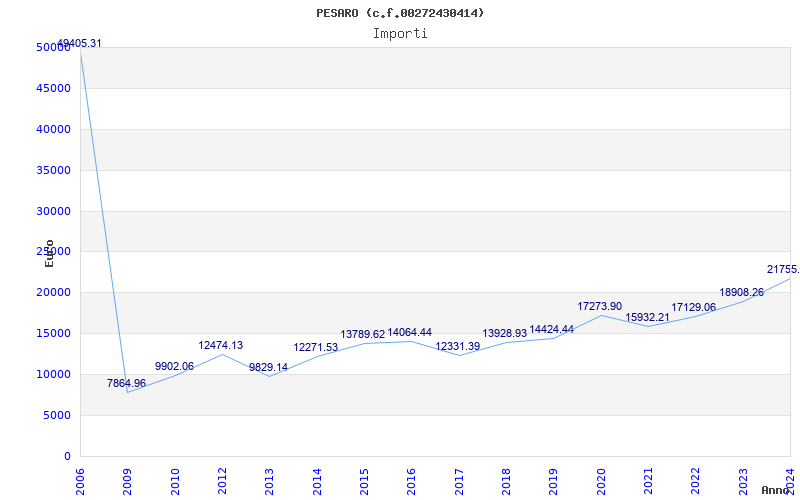
Task: Click the x-axis year 2013
Action: click(269, 482)
